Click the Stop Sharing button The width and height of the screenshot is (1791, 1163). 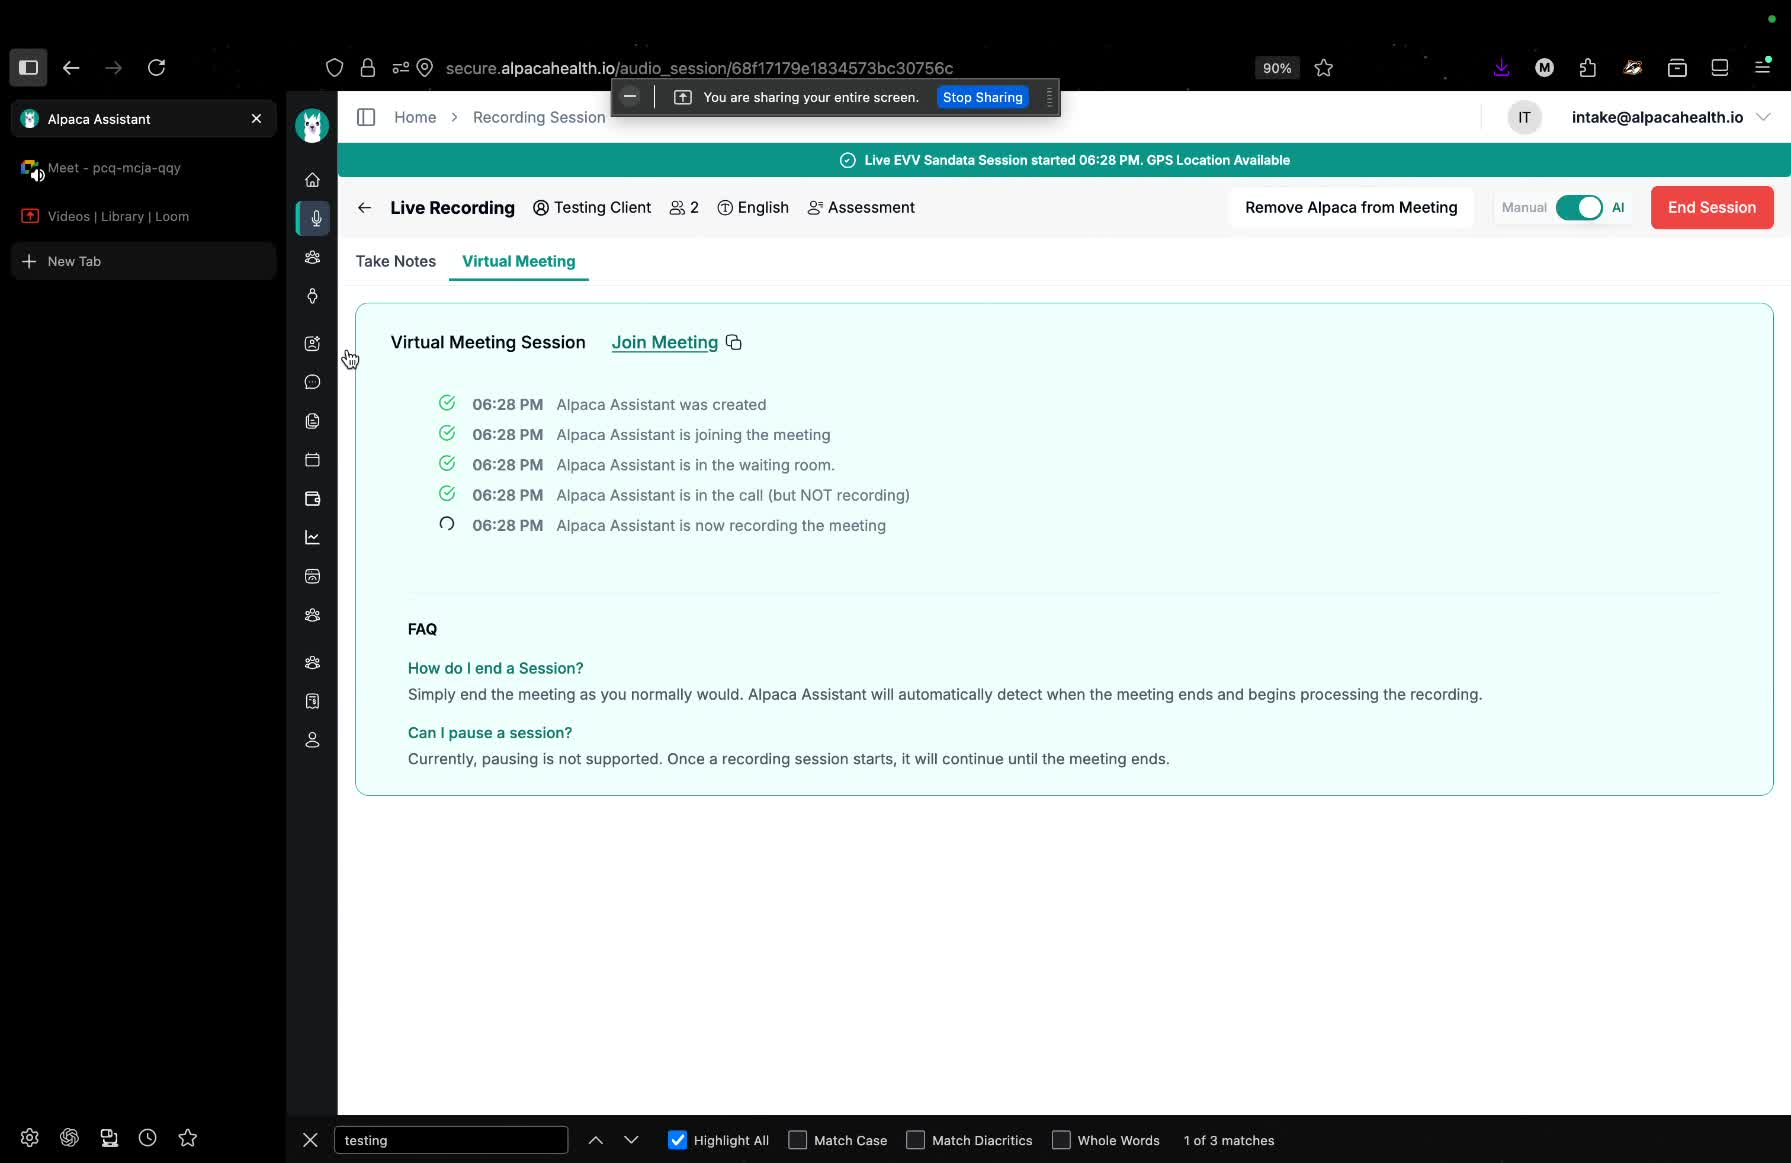[x=983, y=97]
